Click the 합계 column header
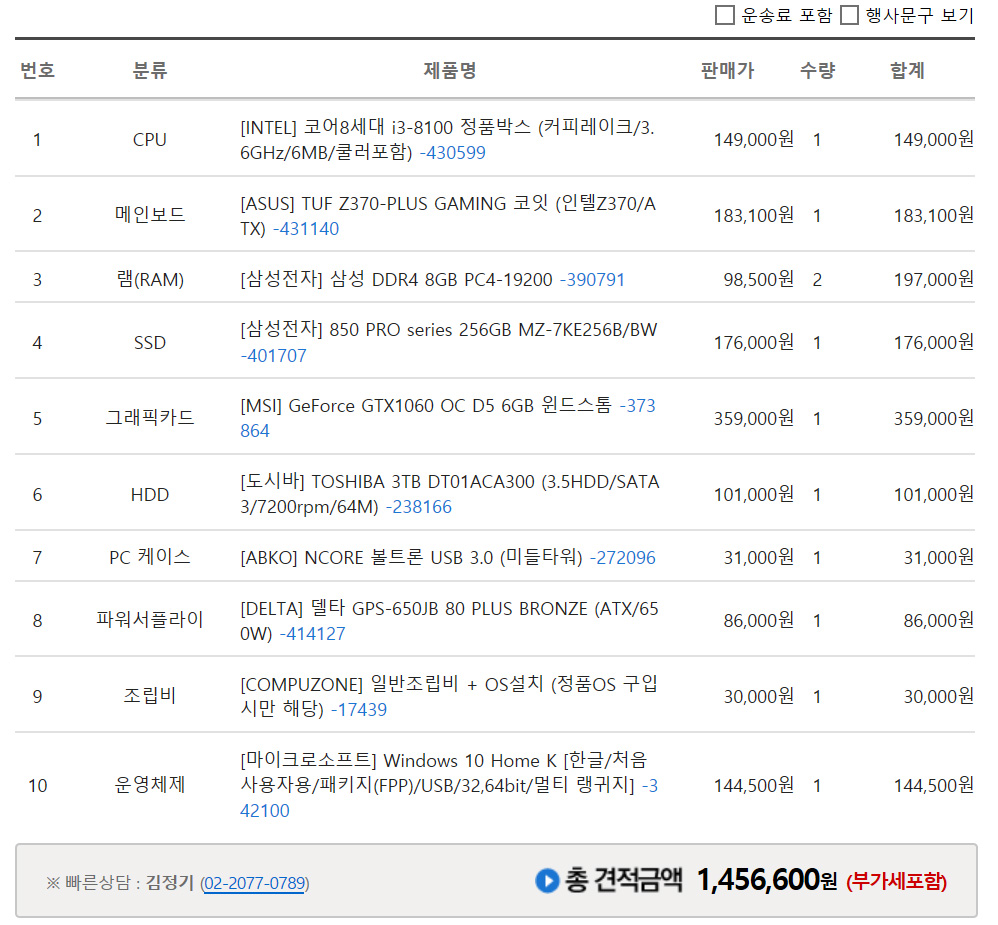Image resolution: width=998 pixels, height=925 pixels. 907,70
